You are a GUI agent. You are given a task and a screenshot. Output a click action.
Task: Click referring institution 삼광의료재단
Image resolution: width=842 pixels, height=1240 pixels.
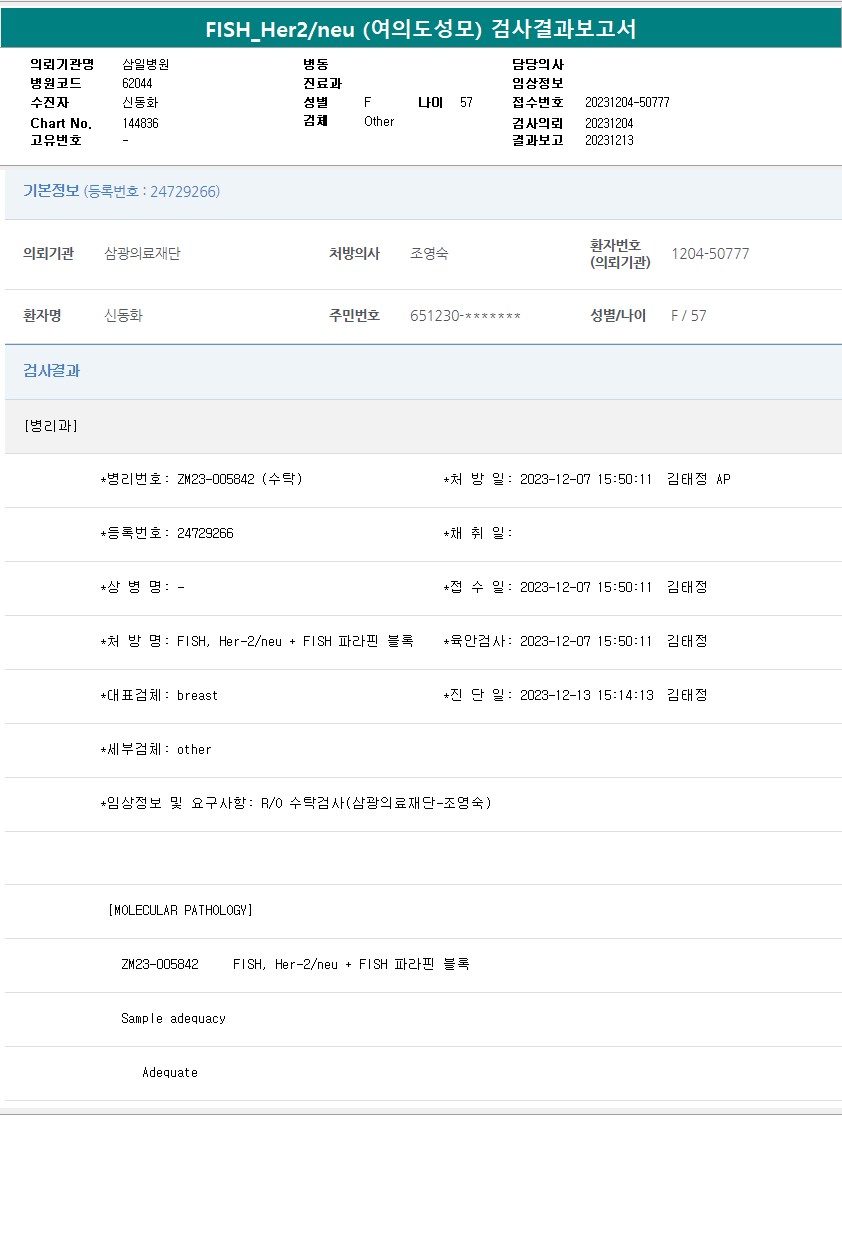(142, 254)
